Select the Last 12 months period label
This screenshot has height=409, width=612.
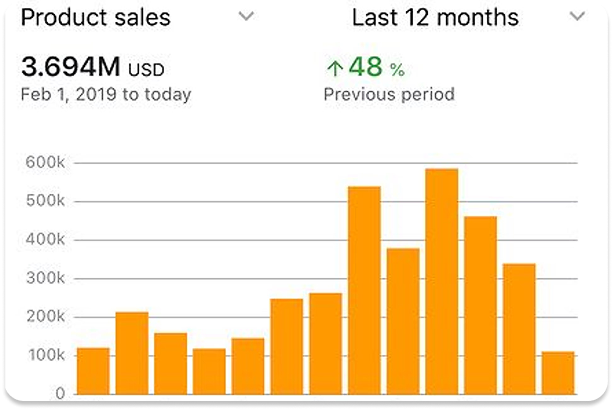435,18
